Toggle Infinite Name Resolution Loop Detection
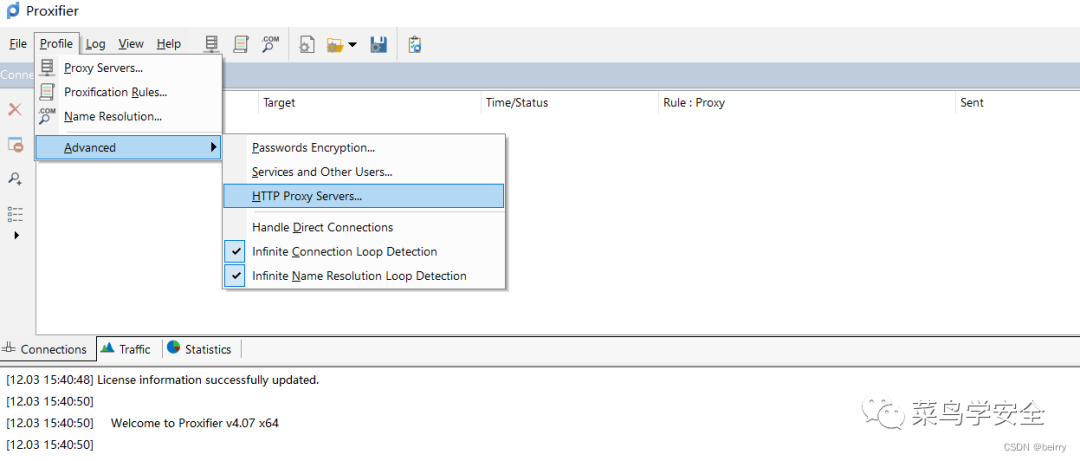Screen dimensions: 1080x461 click(x=364, y=276)
